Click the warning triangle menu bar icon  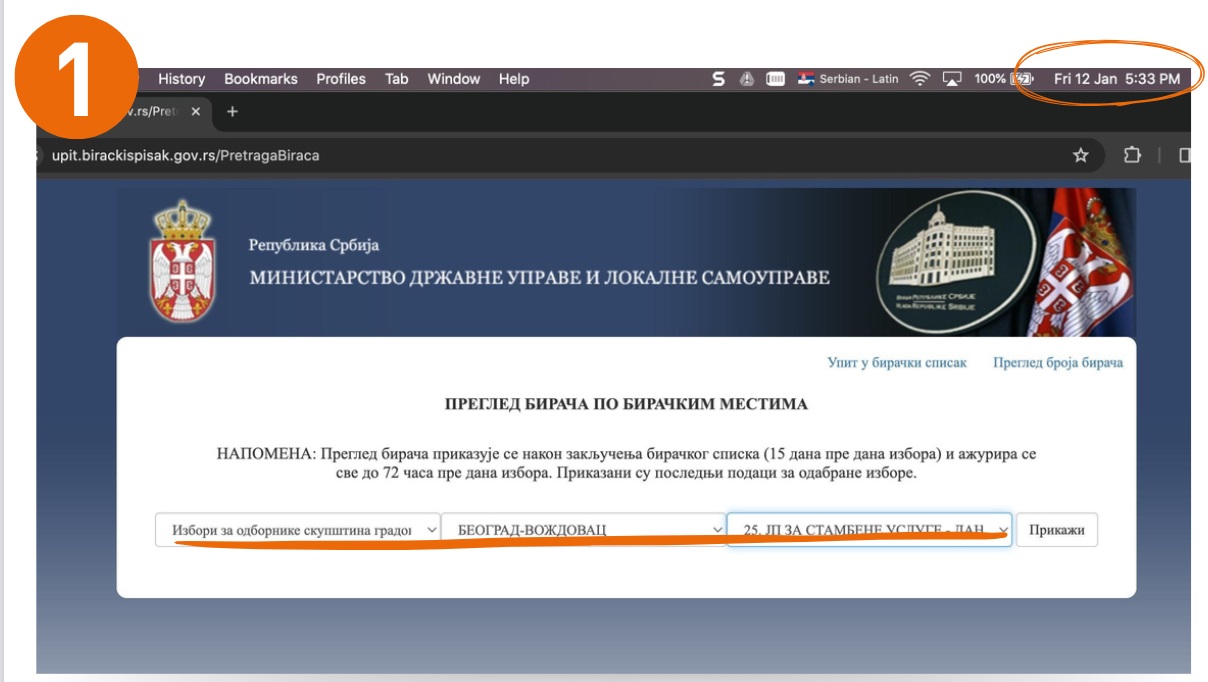pos(747,79)
